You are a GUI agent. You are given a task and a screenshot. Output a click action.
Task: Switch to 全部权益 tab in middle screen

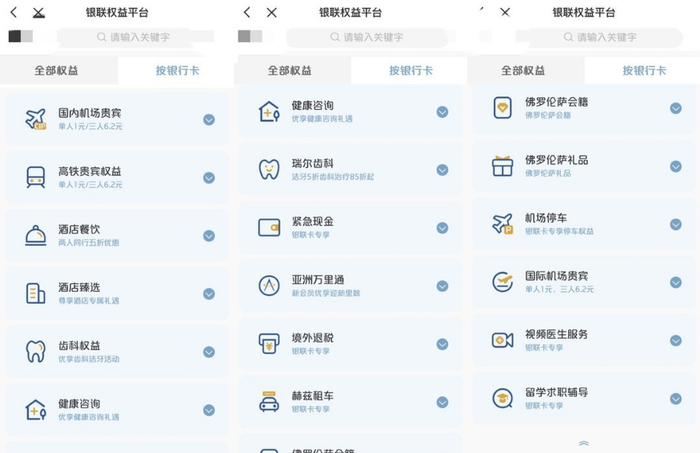point(292,70)
